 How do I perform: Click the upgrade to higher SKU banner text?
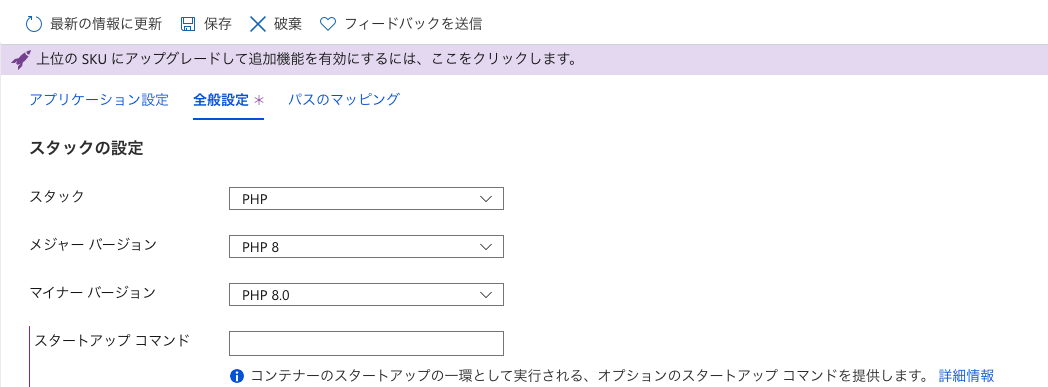(306, 60)
